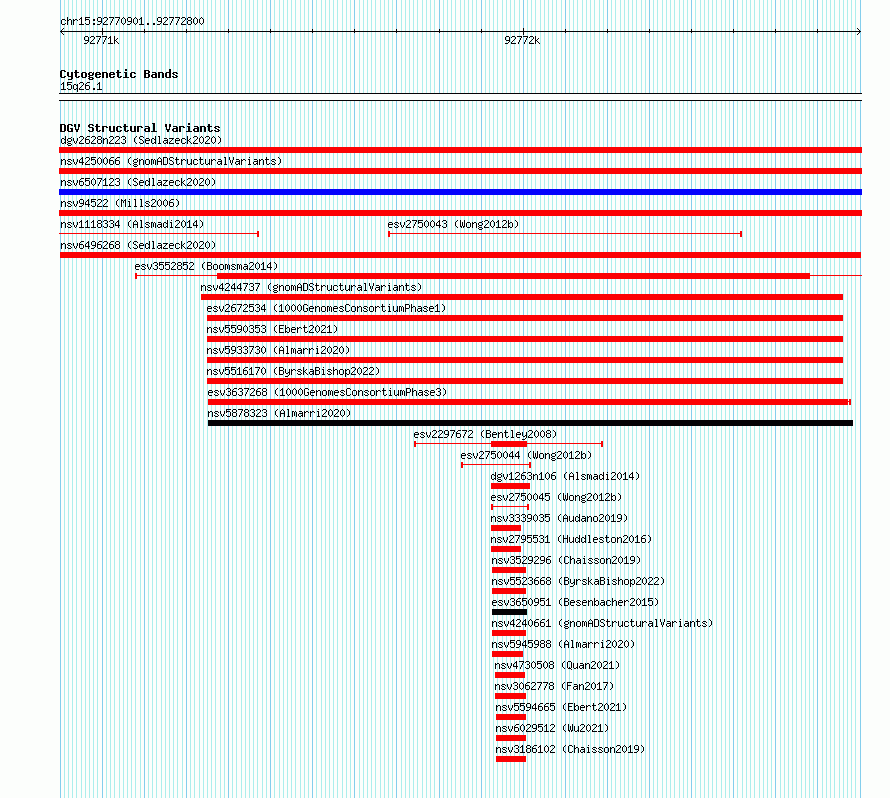
Task: Click the short black esv3650951 bar
Action: click(509, 612)
